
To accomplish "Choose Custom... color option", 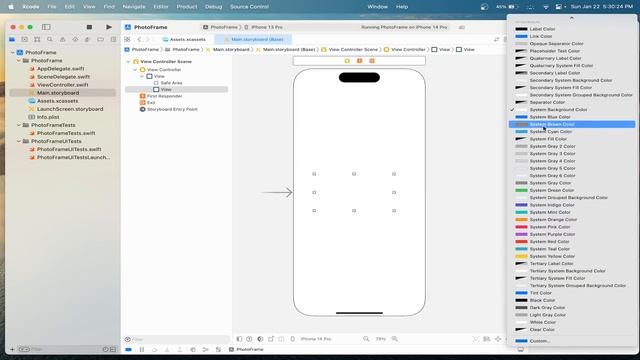I will point(572,341).
